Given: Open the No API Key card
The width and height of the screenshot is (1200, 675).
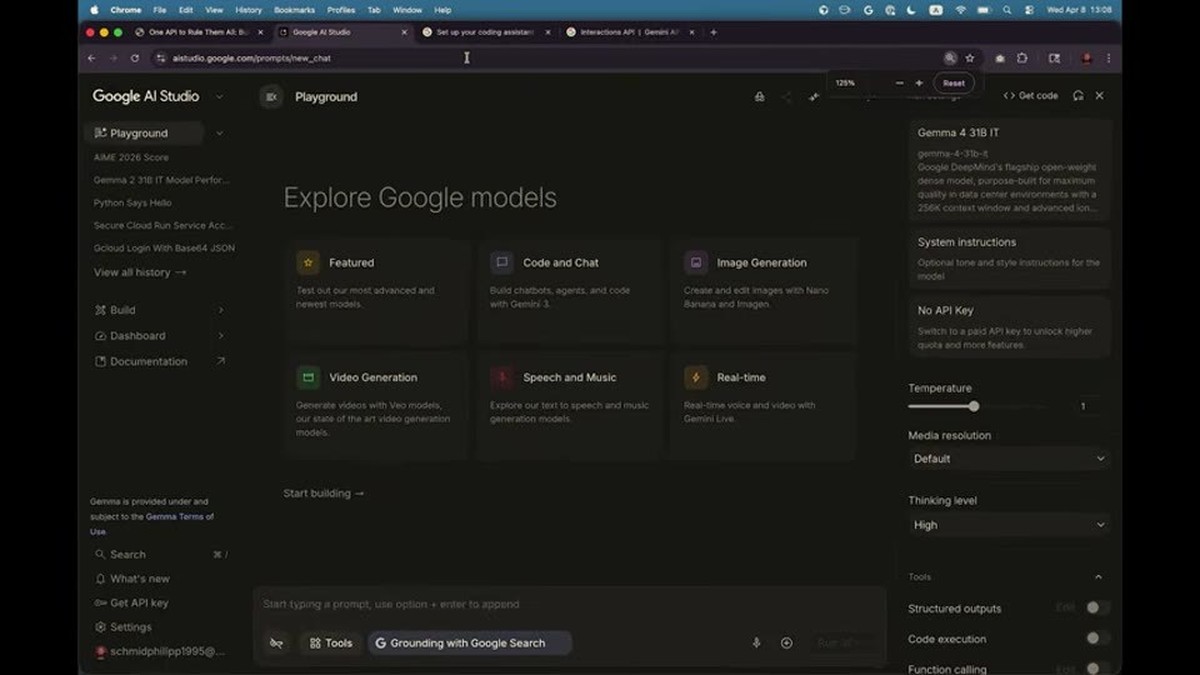Looking at the screenshot, I should (1010, 327).
